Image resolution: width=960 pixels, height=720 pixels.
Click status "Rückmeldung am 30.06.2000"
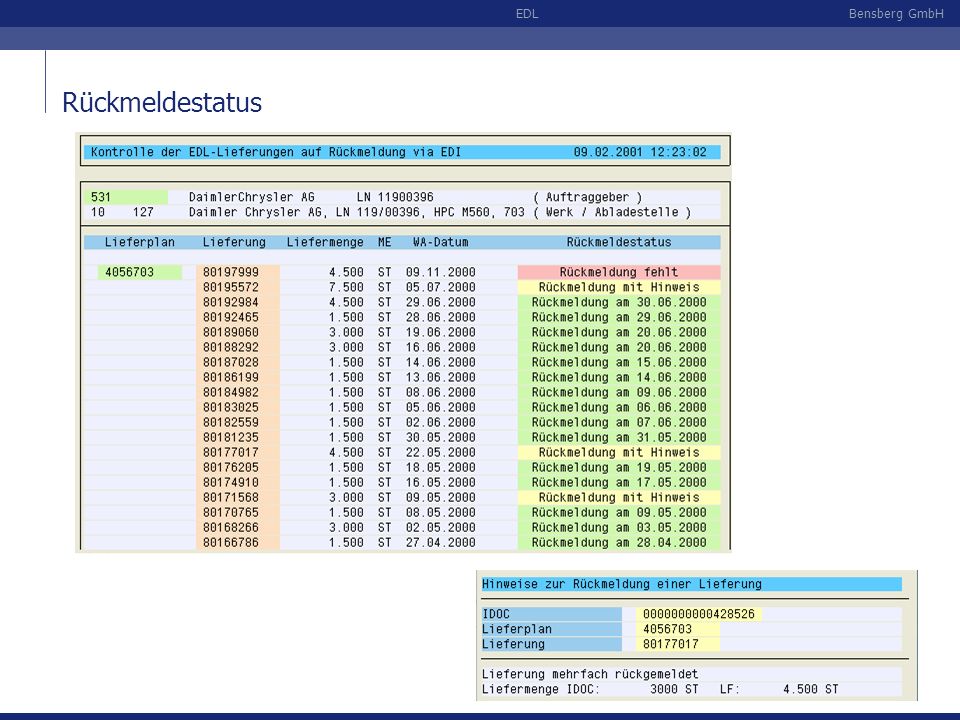pos(619,302)
